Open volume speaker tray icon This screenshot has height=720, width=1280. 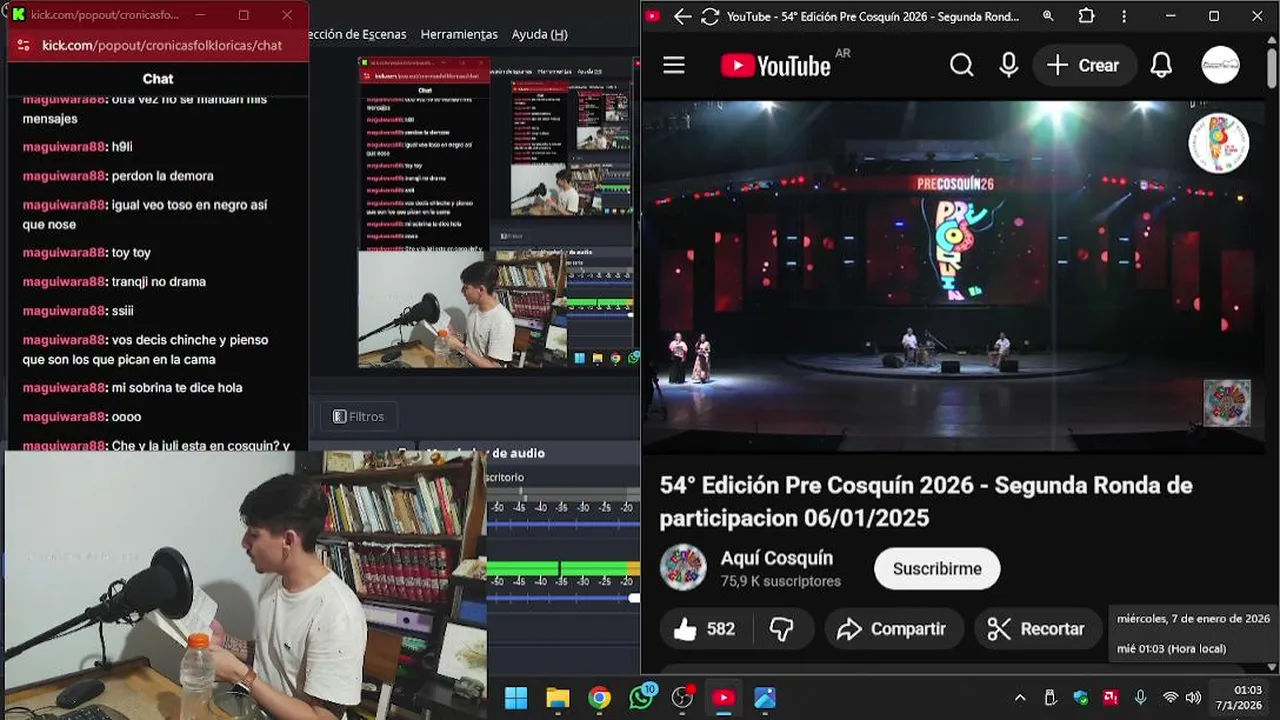[x=1192, y=698]
